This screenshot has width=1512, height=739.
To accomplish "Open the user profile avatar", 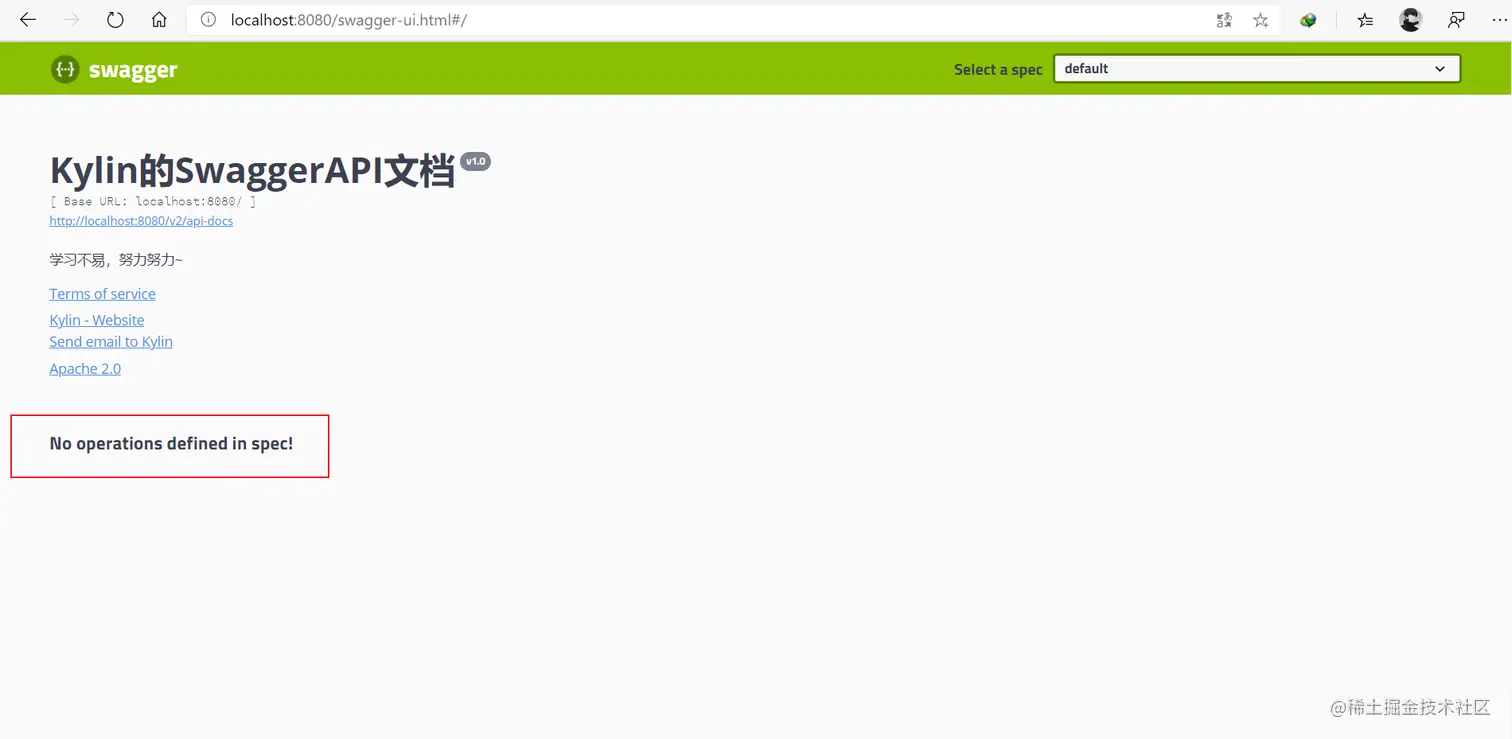I will click(1411, 20).
